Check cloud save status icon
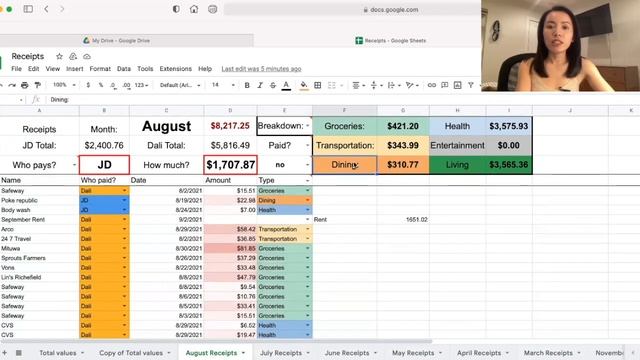640x360 pixels. (x=87, y=56)
